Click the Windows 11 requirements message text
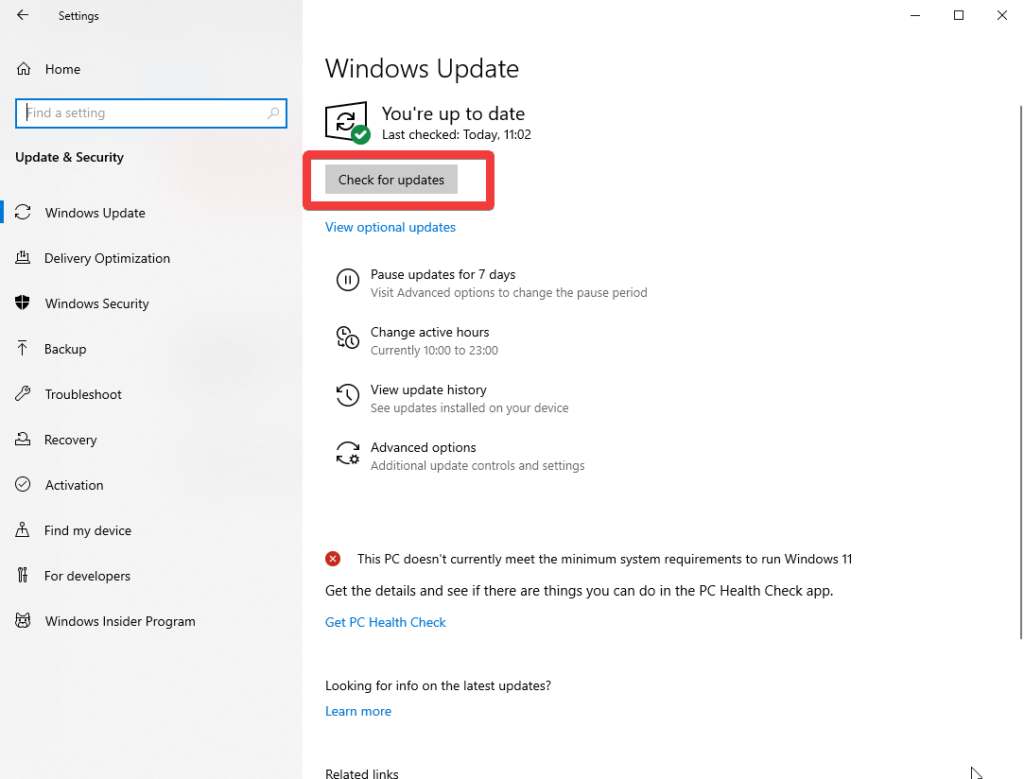Viewport: 1024px width, 779px height. [x=604, y=559]
